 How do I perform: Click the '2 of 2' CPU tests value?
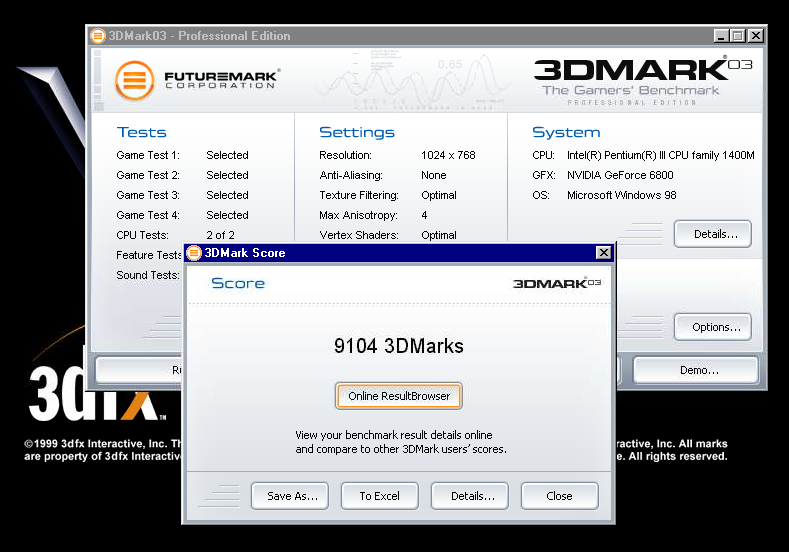pyautogui.click(x=220, y=235)
